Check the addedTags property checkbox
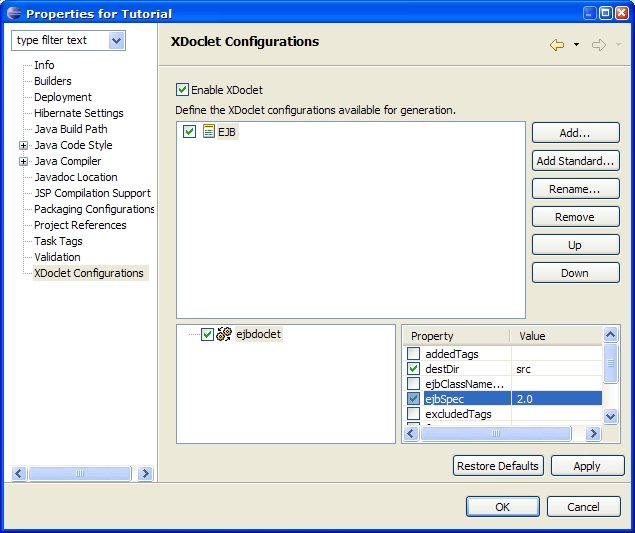Screen dimensions: 635x533 coord(413,353)
